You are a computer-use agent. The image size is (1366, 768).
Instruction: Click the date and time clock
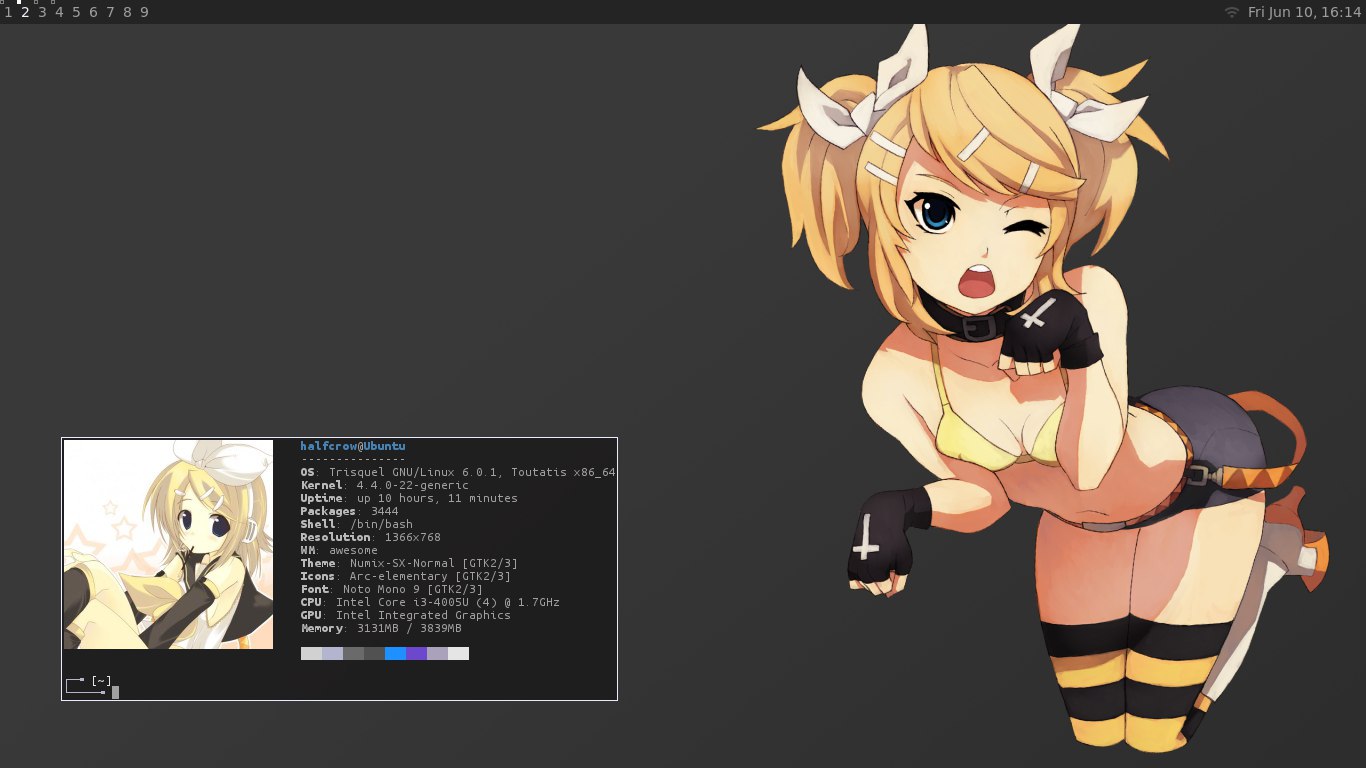point(1305,12)
